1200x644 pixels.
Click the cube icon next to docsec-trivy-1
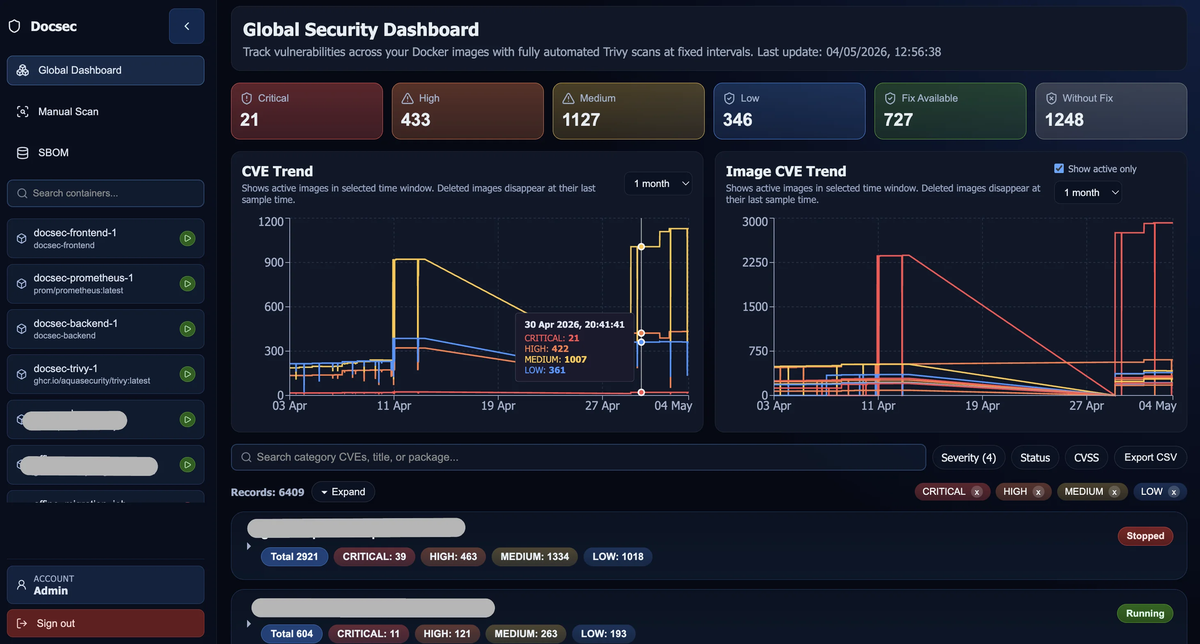(21, 375)
